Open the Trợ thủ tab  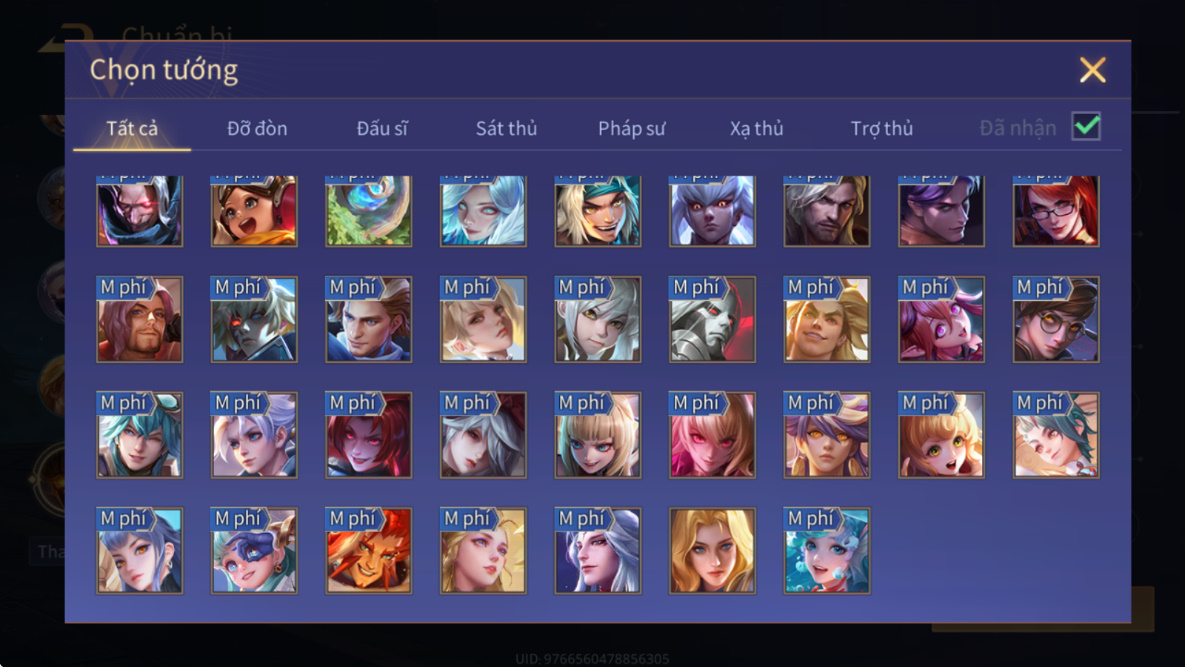pyautogui.click(x=882, y=128)
